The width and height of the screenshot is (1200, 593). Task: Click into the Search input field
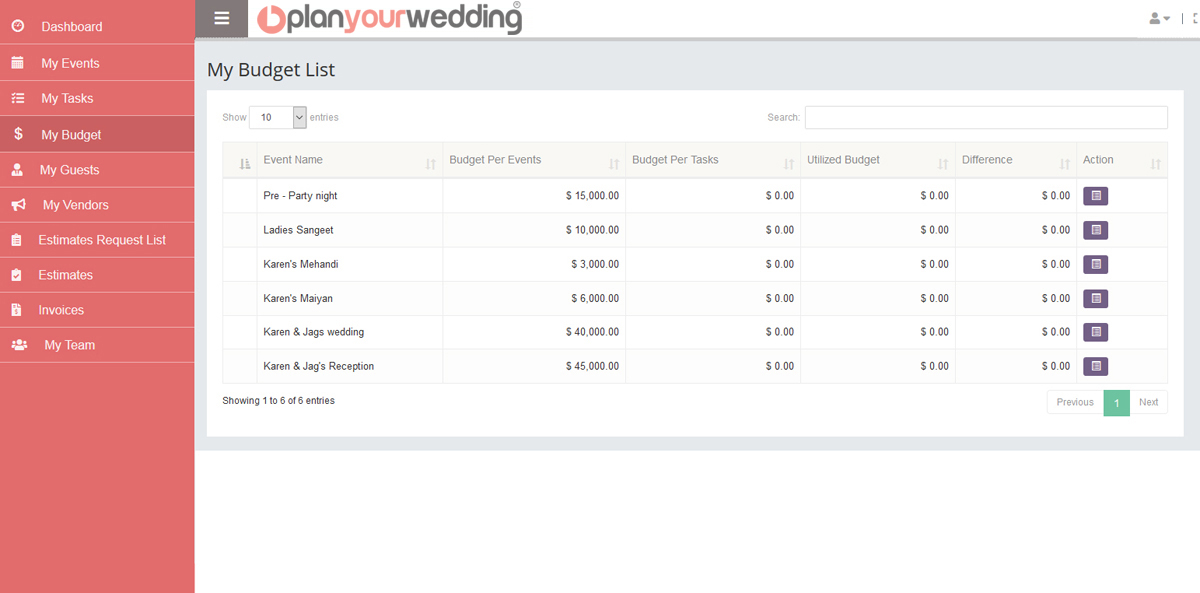pos(986,117)
